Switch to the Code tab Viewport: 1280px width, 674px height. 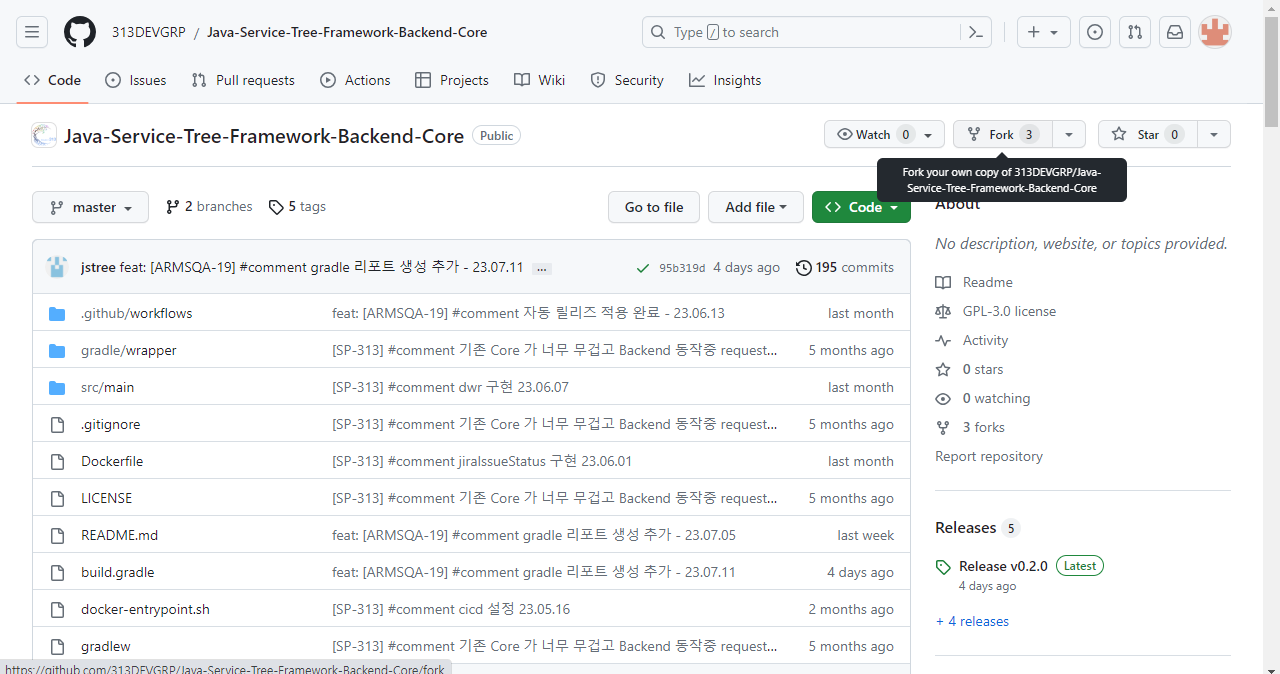pyautogui.click(x=52, y=80)
